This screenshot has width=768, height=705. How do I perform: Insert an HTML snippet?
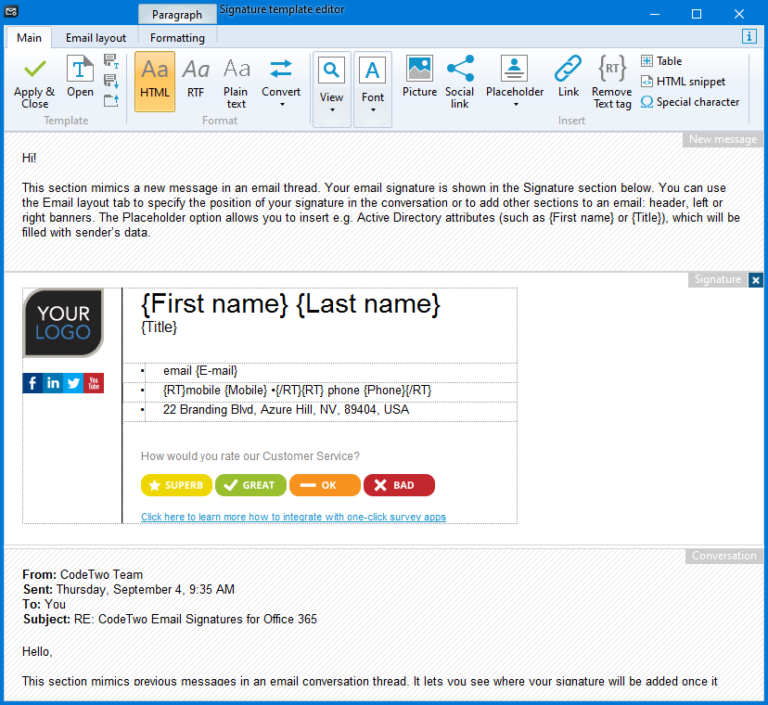pyautogui.click(x=683, y=82)
